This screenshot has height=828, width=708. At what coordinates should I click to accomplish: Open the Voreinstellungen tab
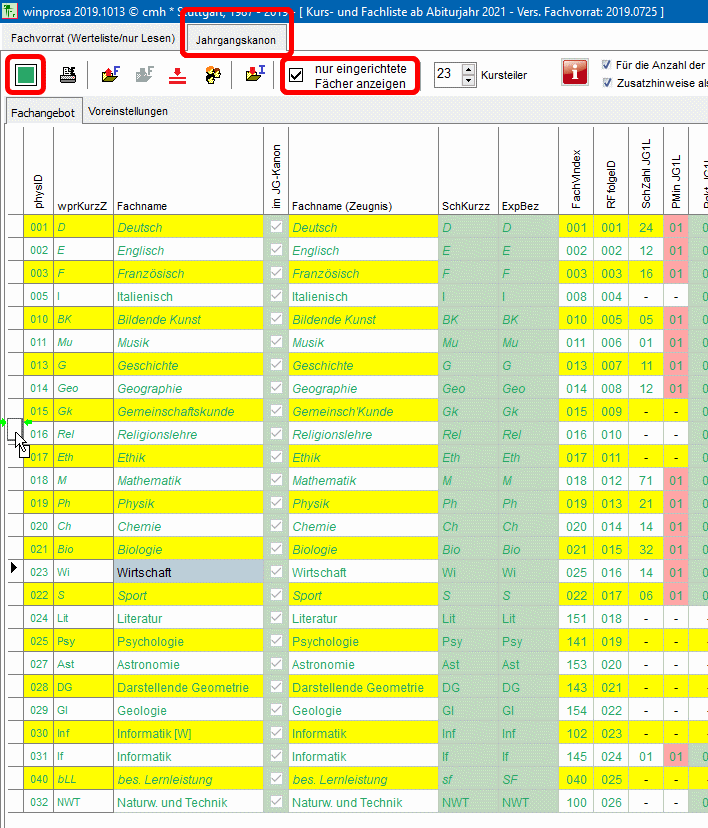[x=128, y=111]
